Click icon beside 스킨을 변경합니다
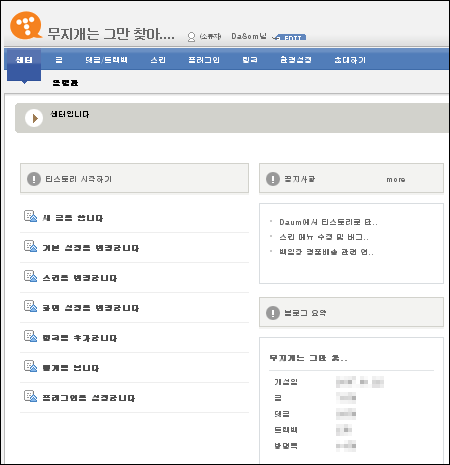 30,276
